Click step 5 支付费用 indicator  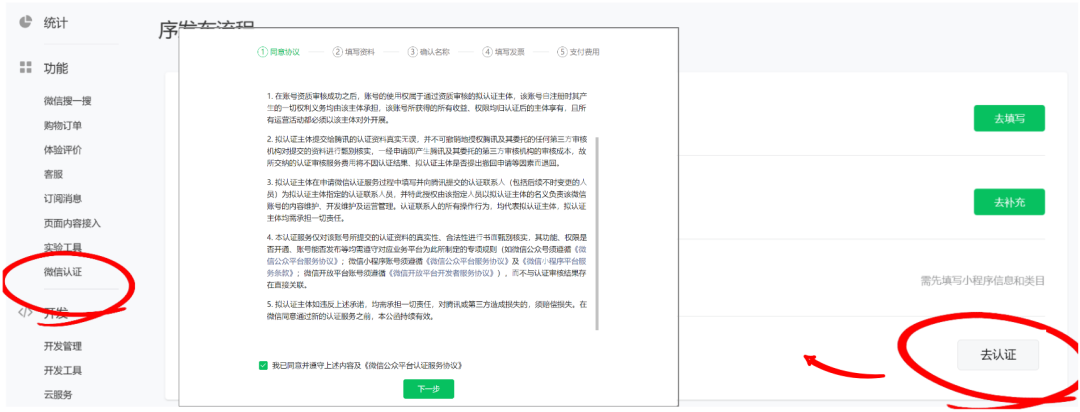coord(579,52)
